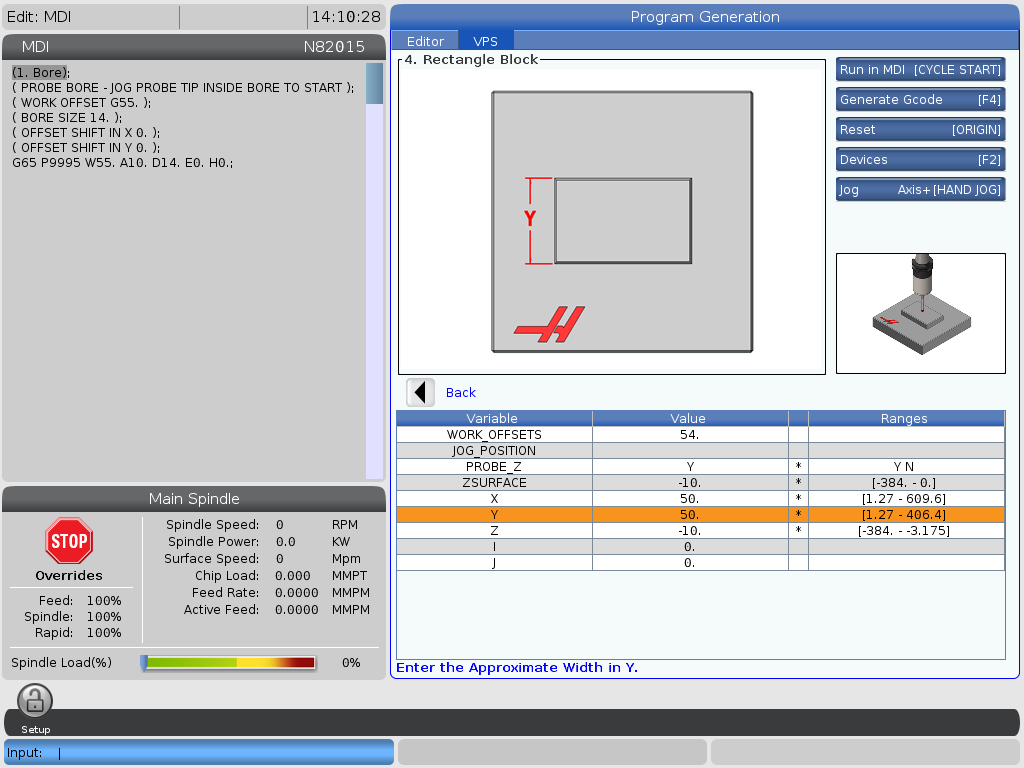Screen dimensions: 1024x768
Task: Click range [1.27 - 406.4] cell
Action: 904,515
